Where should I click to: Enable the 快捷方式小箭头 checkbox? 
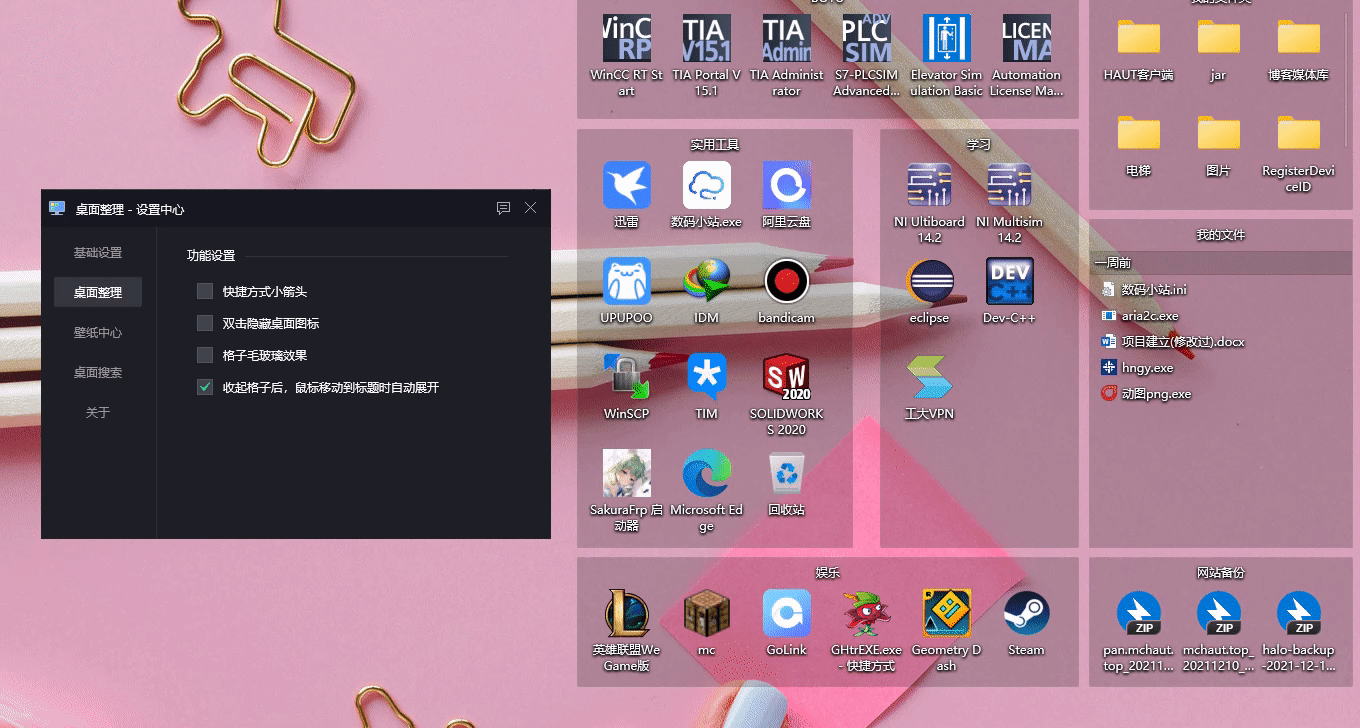click(x=205, y=291)
